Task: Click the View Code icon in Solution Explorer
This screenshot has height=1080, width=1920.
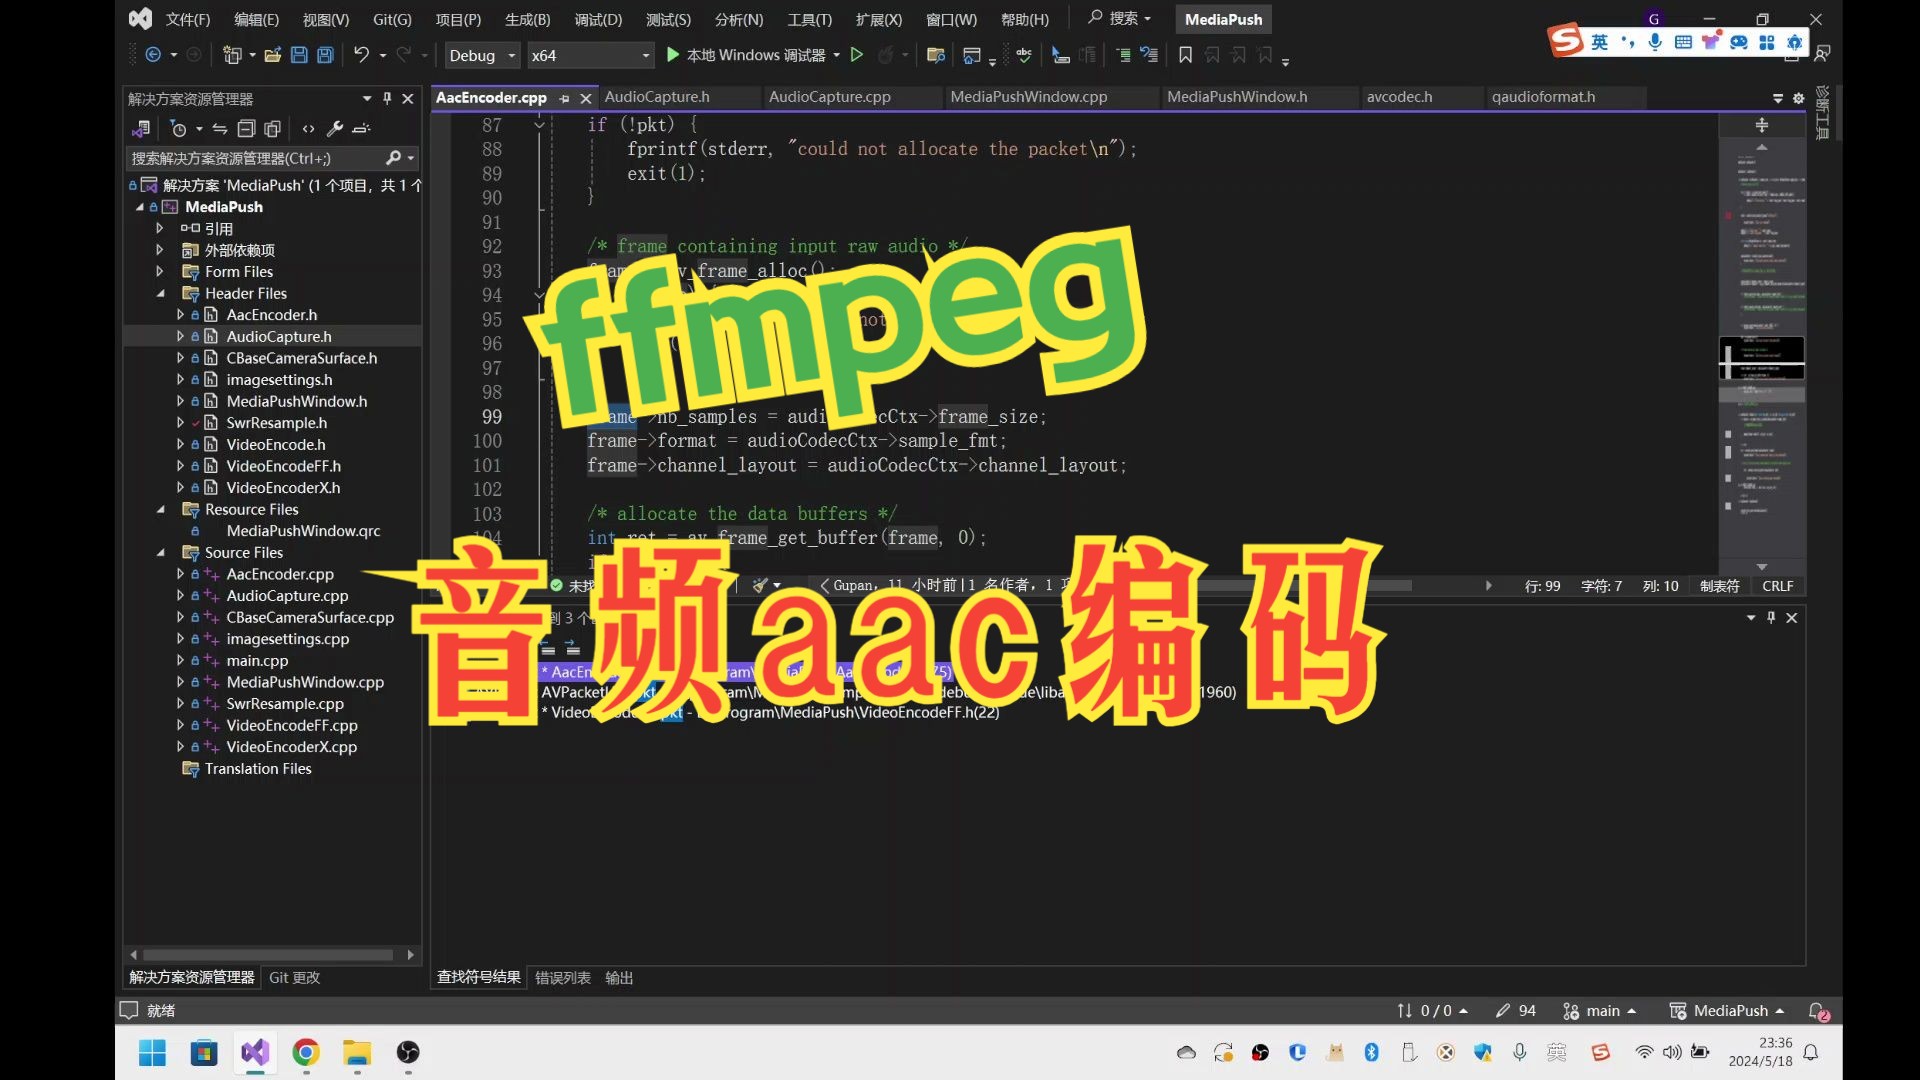Action: pyautogui.click(x=308, y=128)
